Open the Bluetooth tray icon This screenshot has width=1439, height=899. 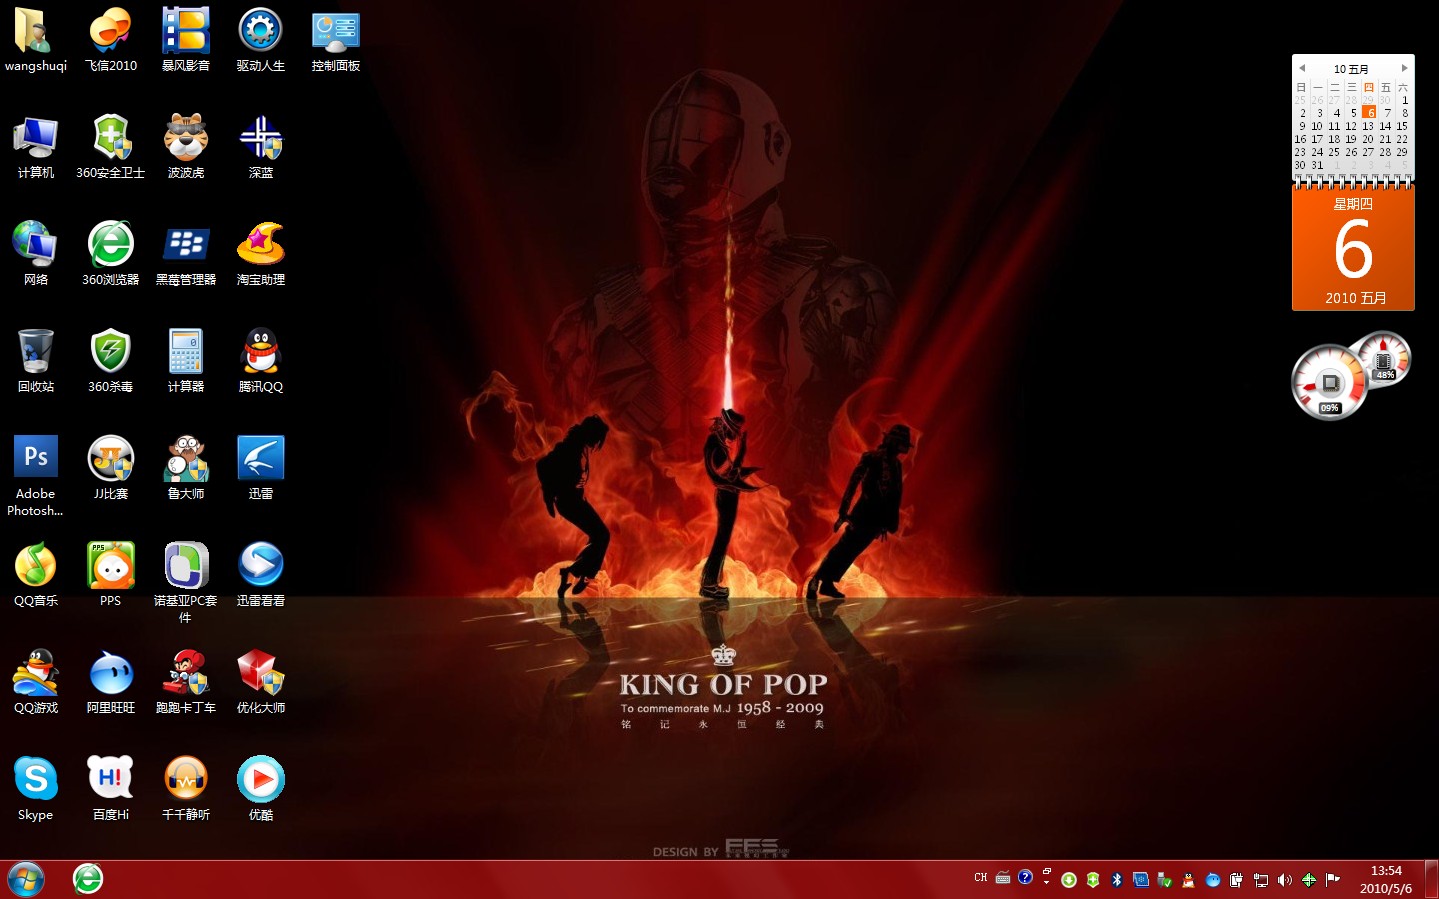1117,880
